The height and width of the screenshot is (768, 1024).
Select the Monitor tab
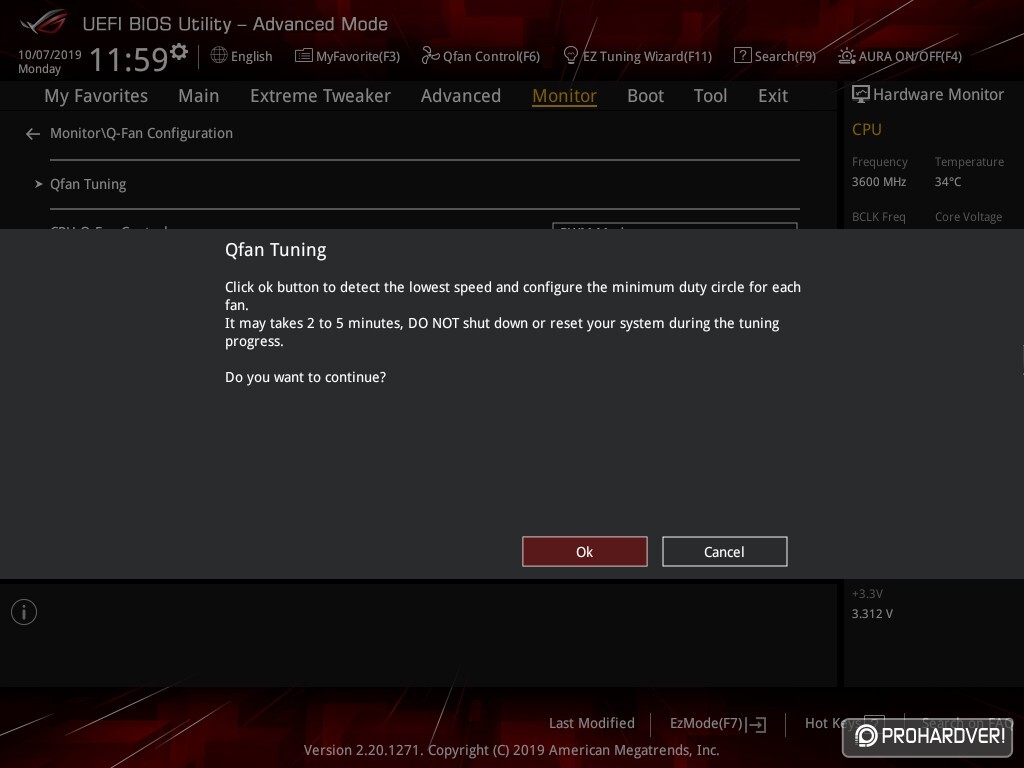pos(564,95)
